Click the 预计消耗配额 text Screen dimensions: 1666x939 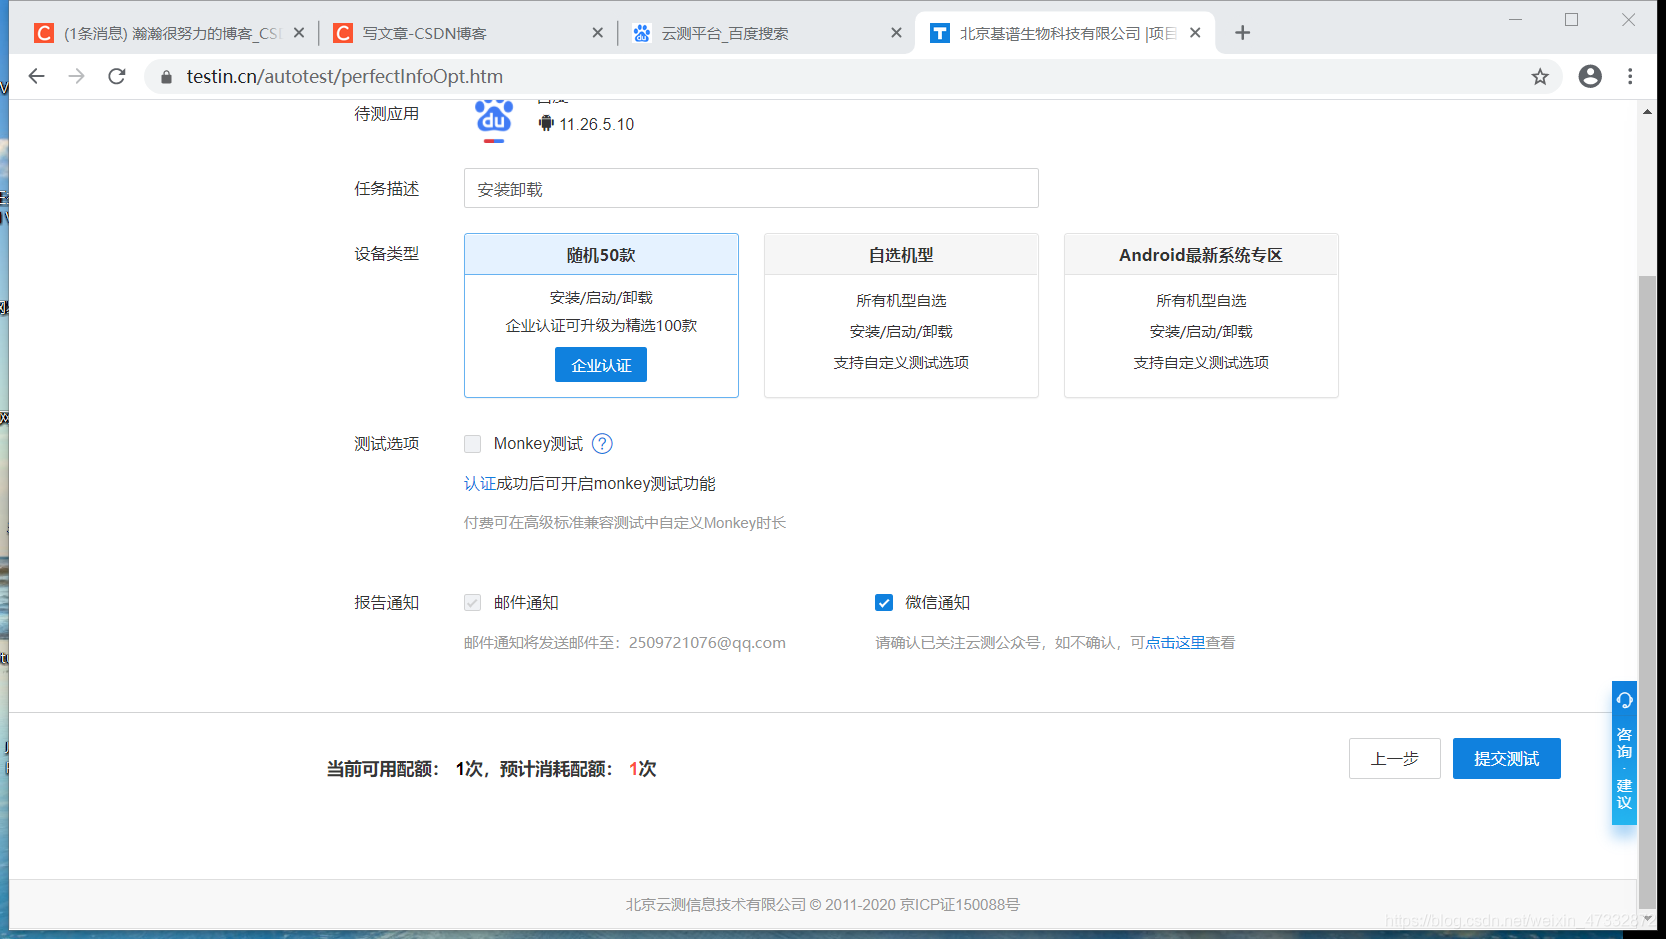click(557, 768)
